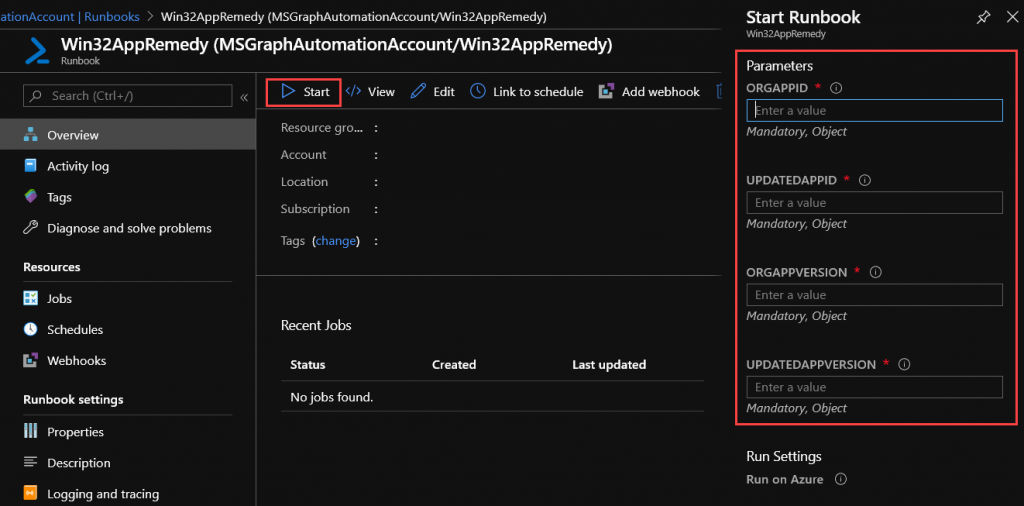Focus the Search (Ctrl+/) box
Image resolution: width=1024 pixels, height=506 pixels.
click(x=127, y=95)
